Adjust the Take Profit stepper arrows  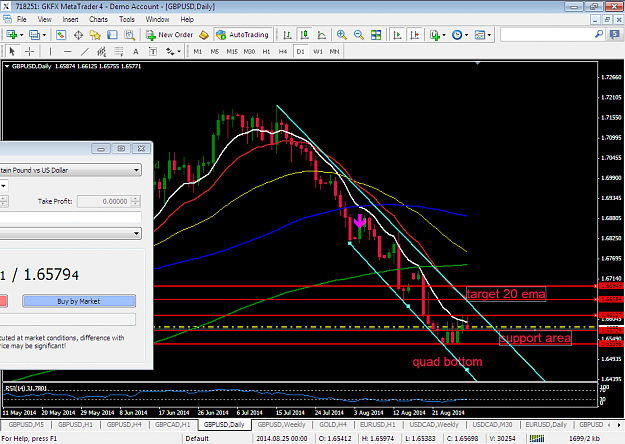(x=136, y=201)
